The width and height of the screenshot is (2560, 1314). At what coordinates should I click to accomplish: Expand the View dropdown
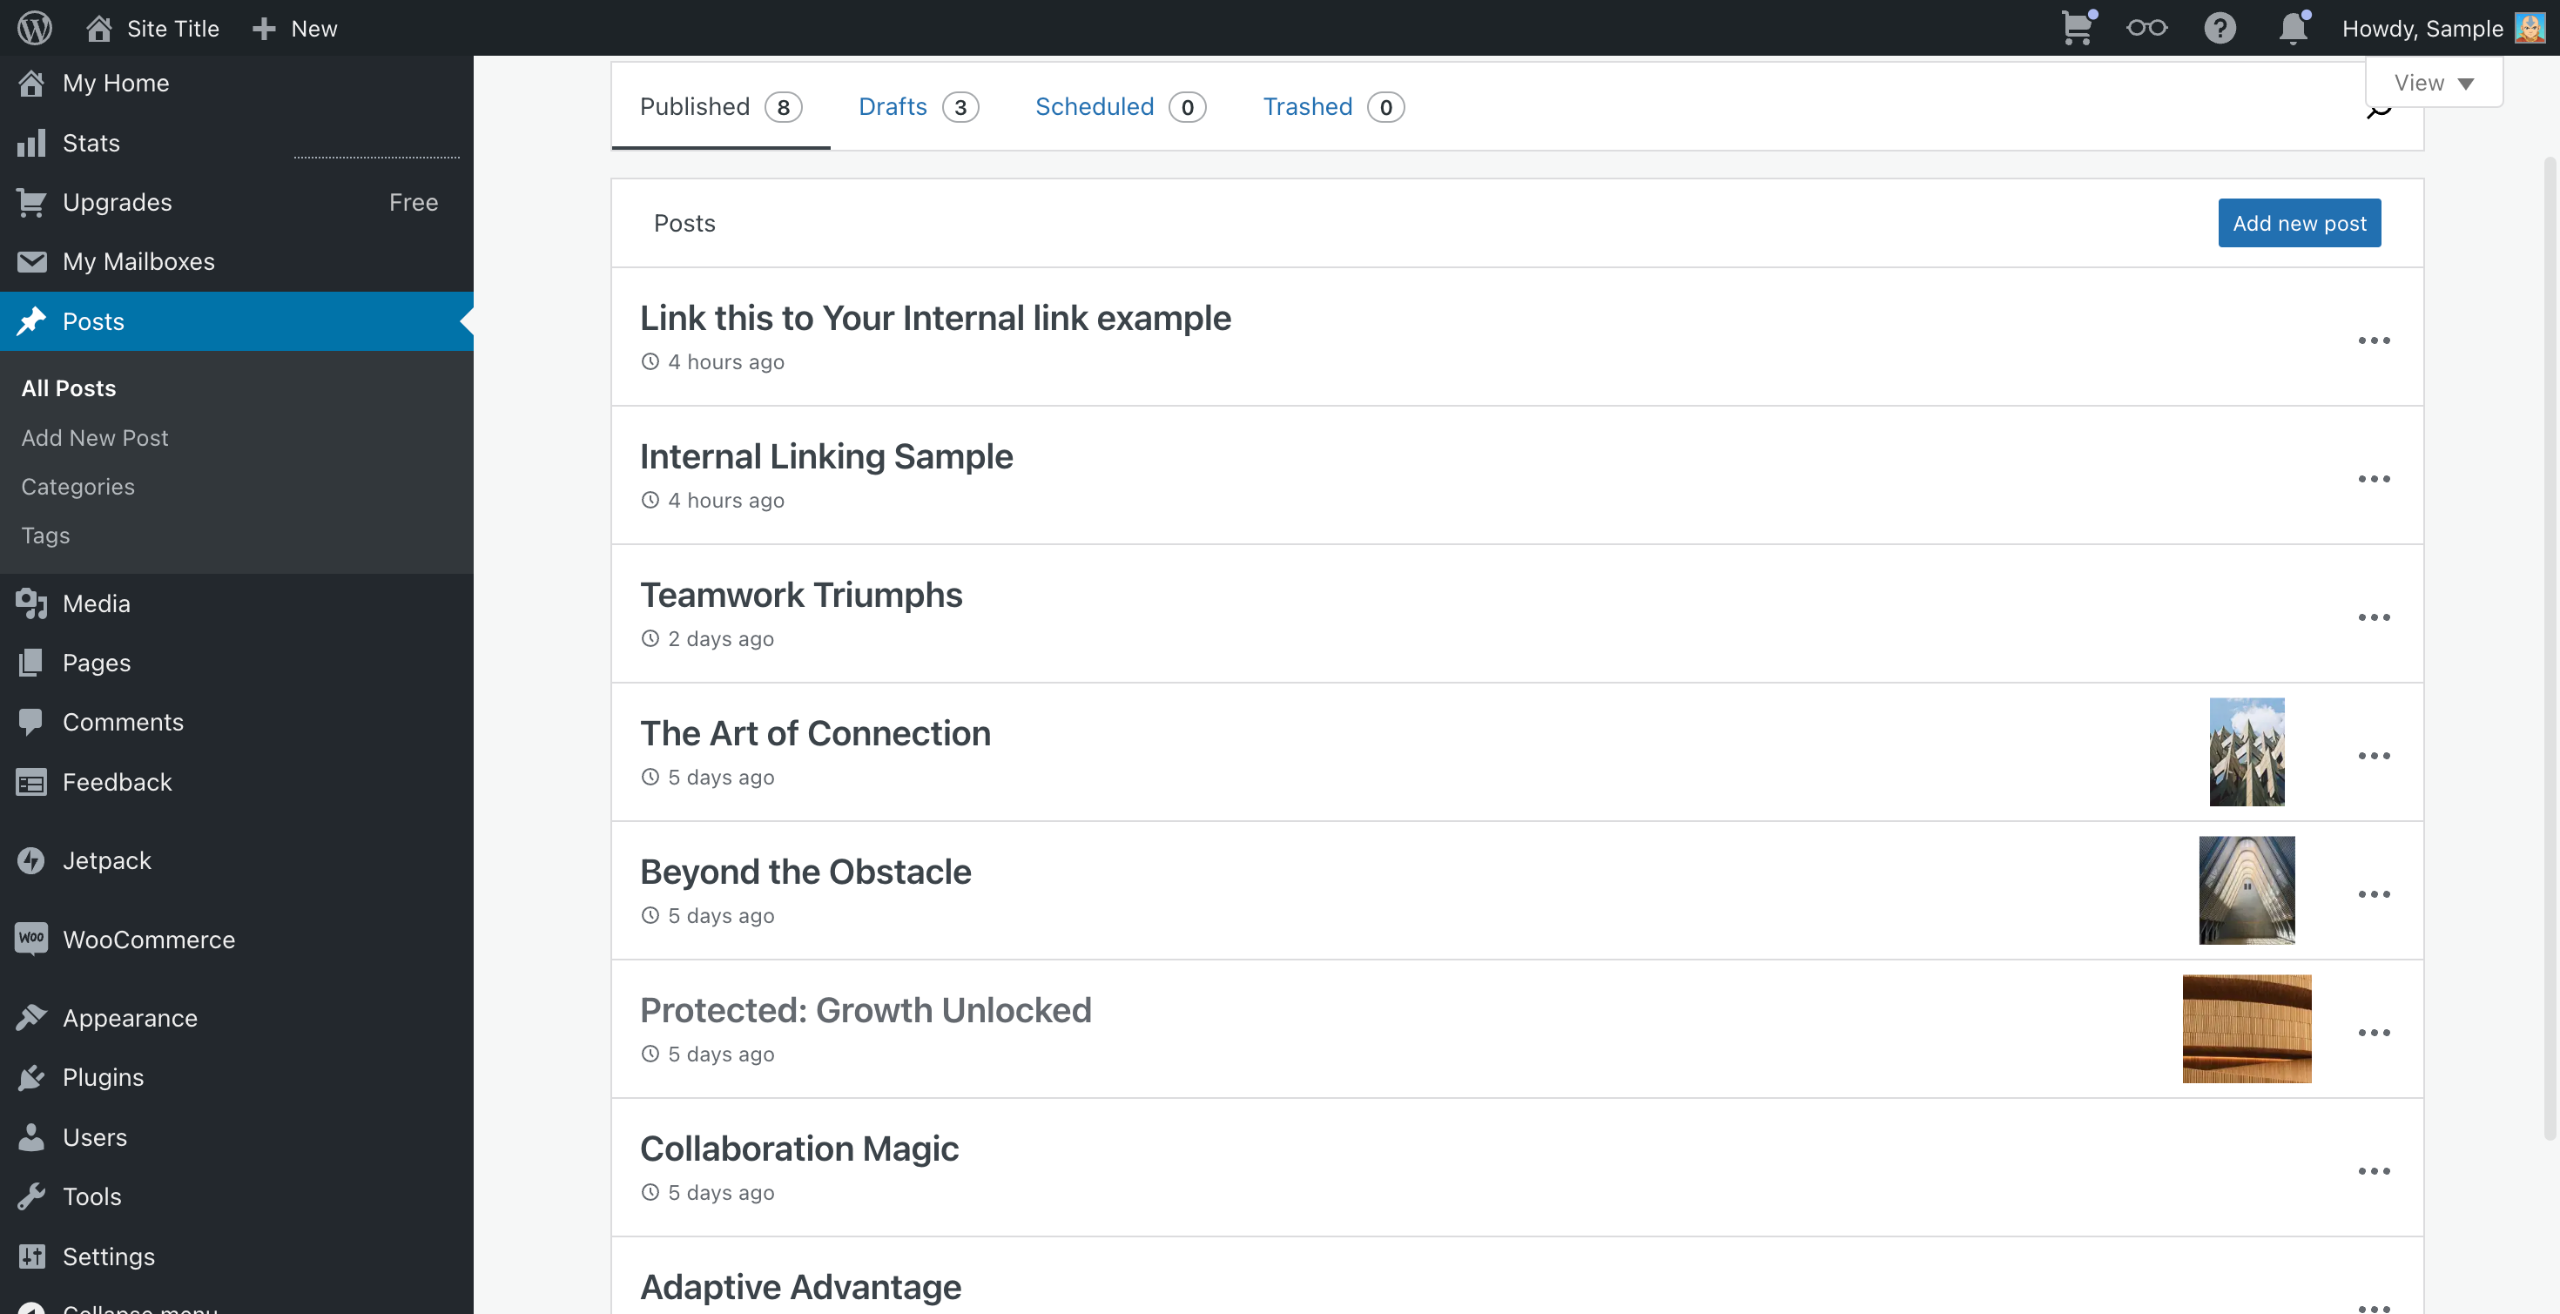coord(2433,83)
